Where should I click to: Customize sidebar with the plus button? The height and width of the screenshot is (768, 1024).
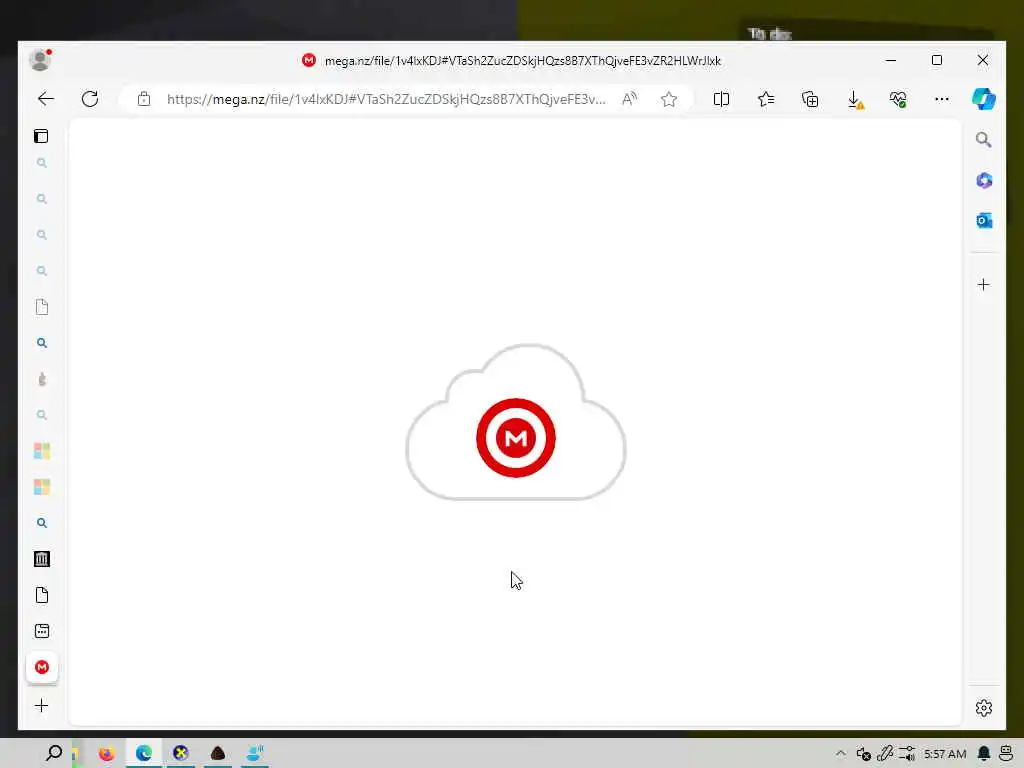984,285
